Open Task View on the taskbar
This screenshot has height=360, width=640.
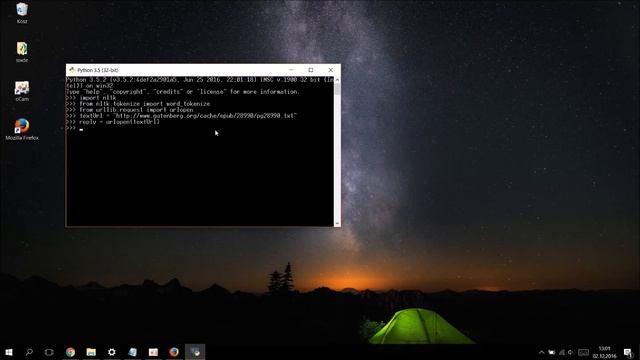[x=49, y=352]
